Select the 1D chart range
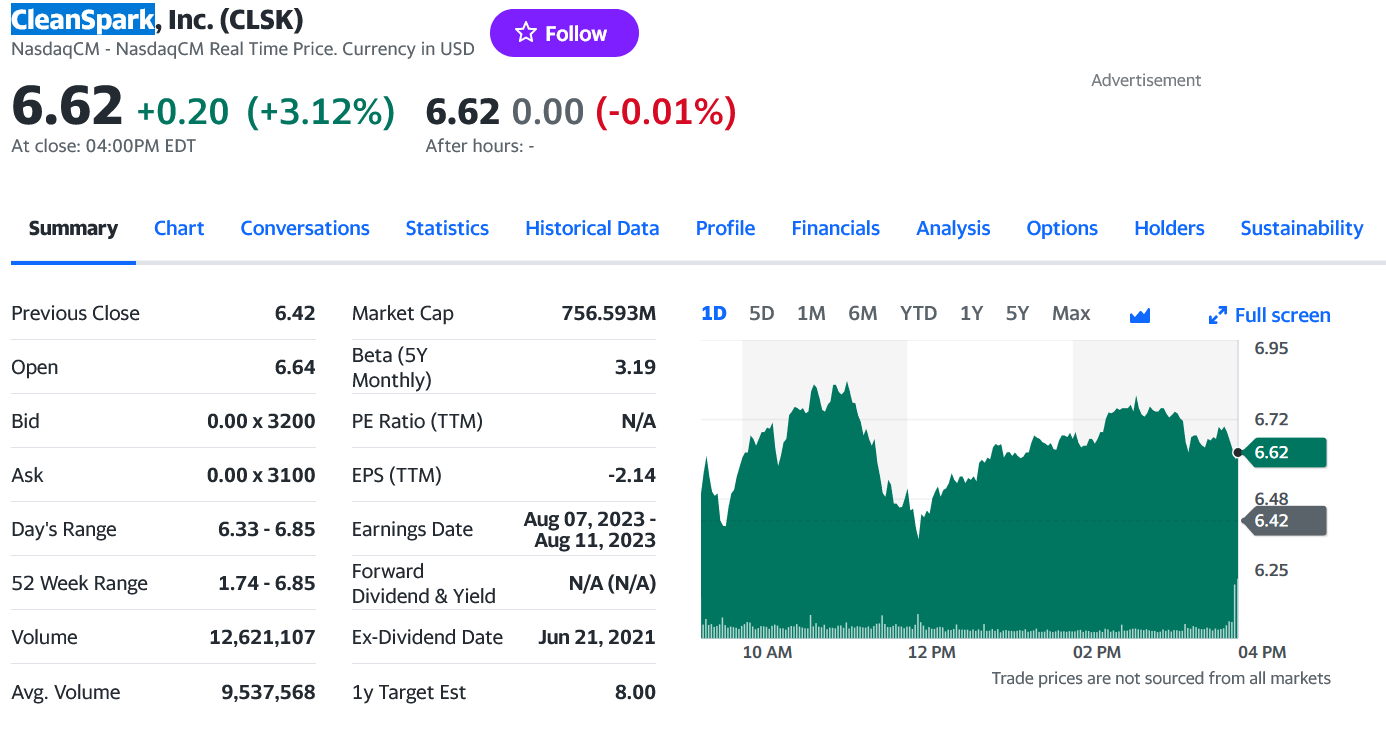Image resolution: width=1386 pixels, height=741 pixels. (713, 313)
